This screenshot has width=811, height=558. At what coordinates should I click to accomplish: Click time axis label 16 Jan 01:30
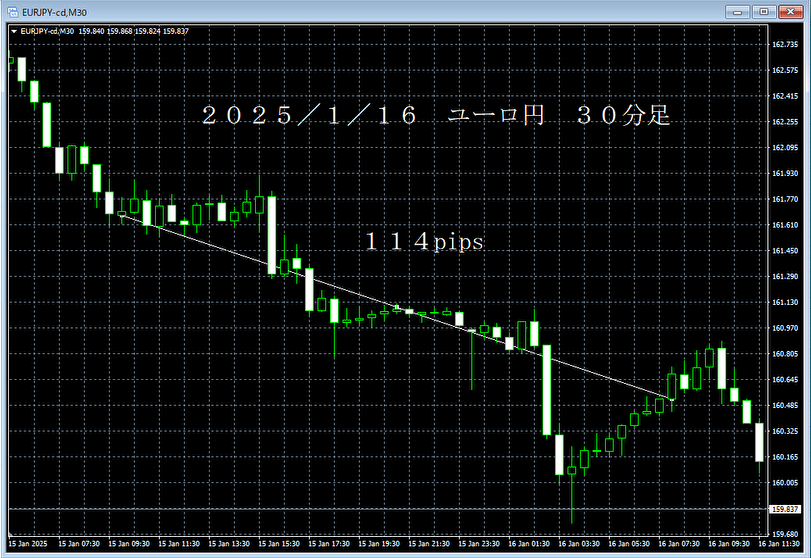pyautogui.click(x=529, y=544)
